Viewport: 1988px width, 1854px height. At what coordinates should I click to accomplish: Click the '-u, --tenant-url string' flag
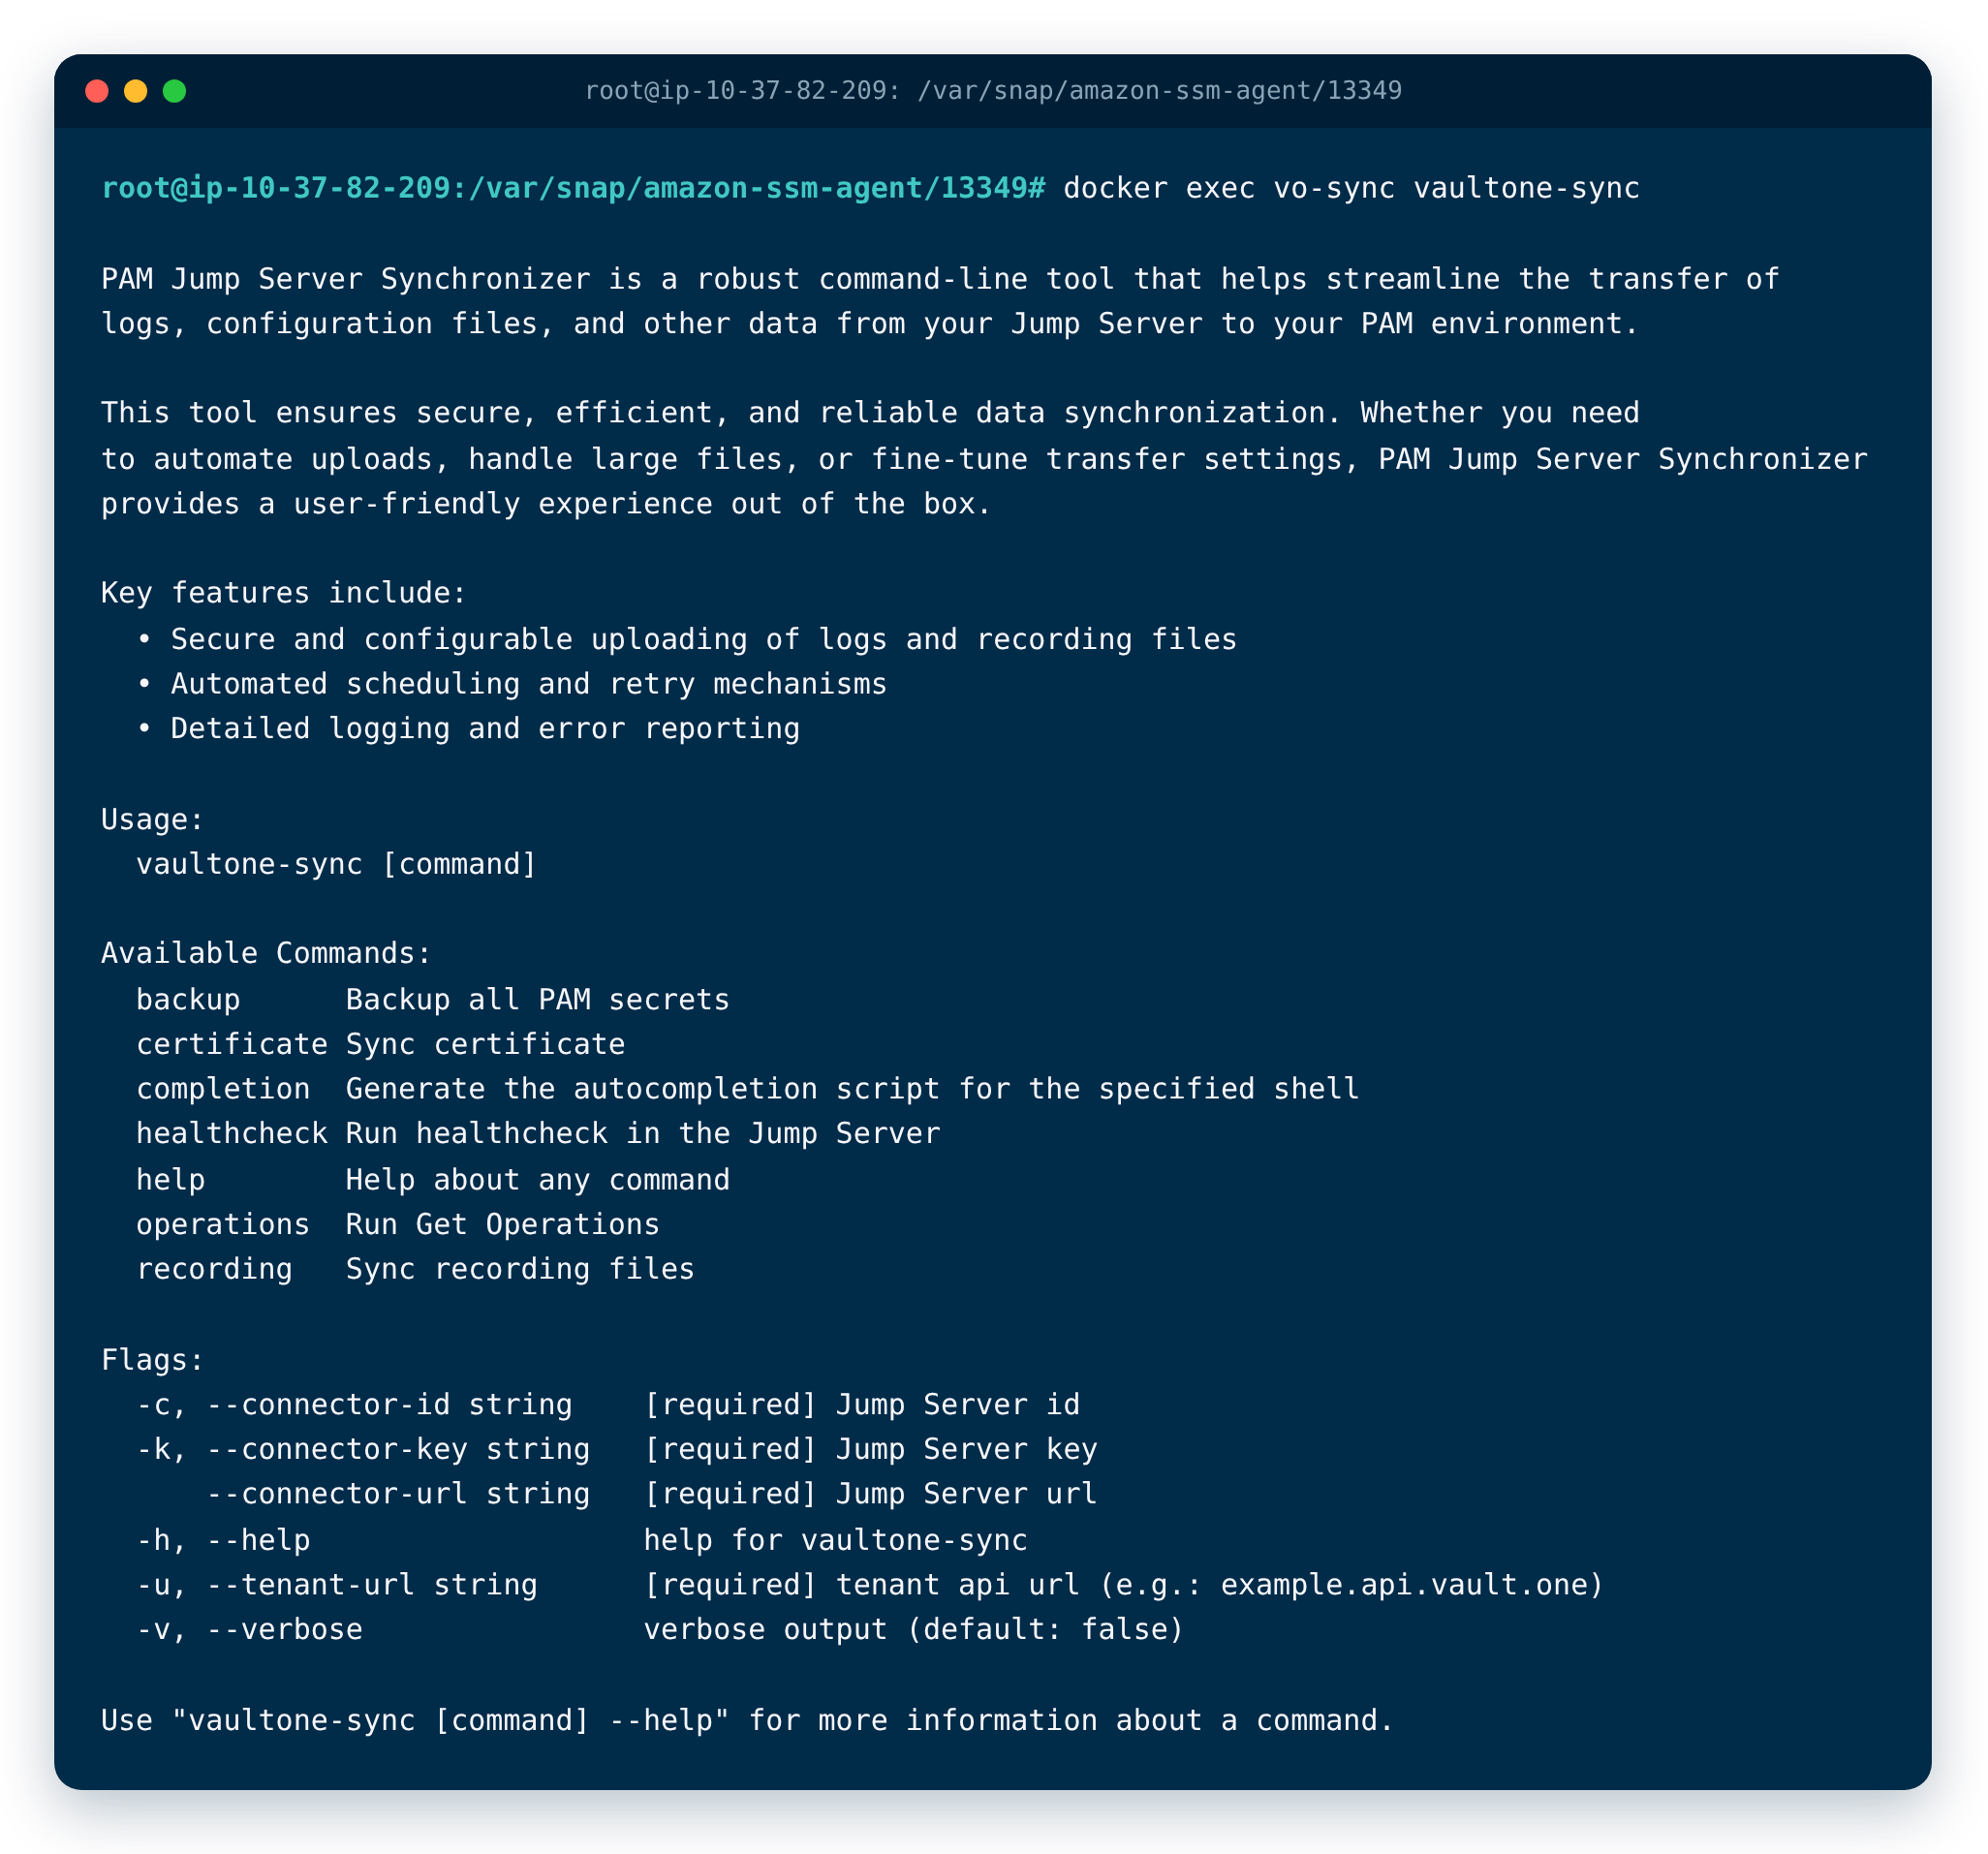(x=337, y=1585)
